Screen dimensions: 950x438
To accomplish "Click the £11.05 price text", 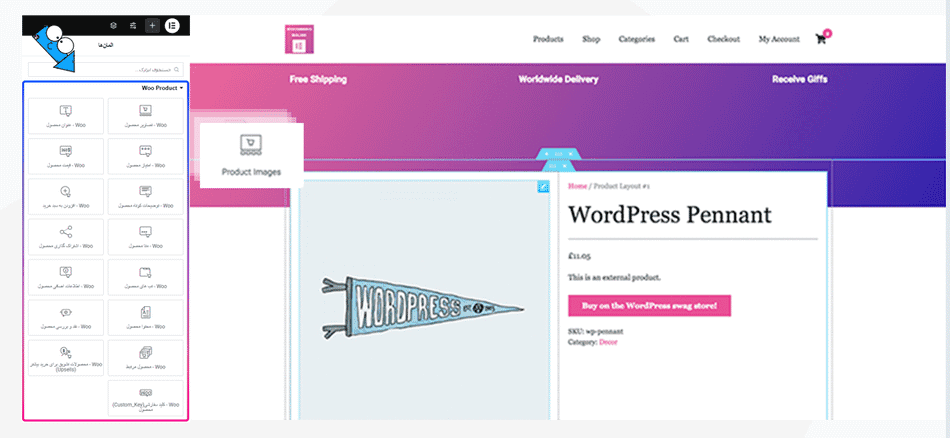I will [x=579, y=256].
